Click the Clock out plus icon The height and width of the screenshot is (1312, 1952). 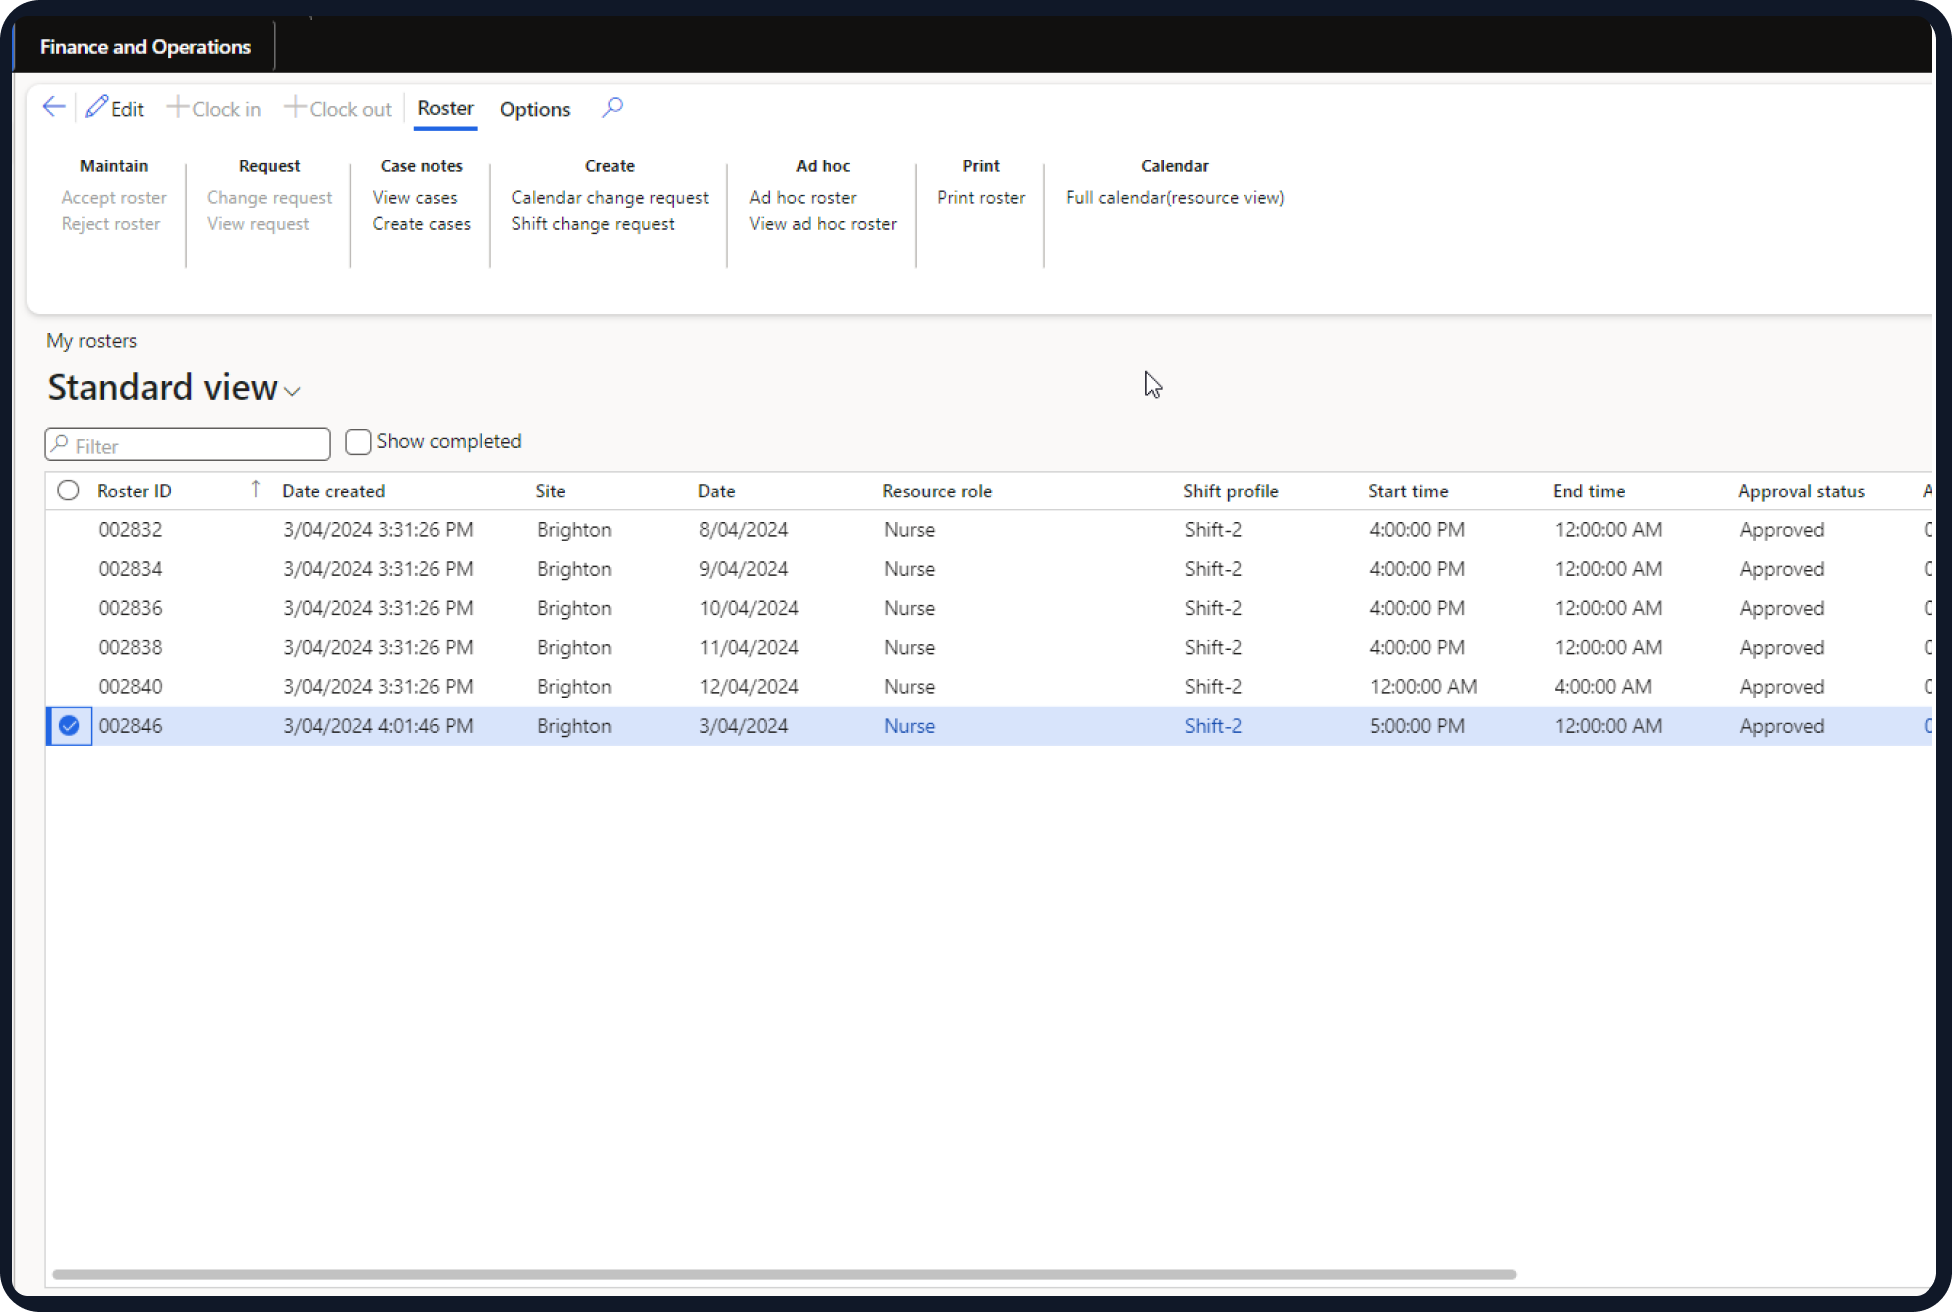click(x=295, y=107)
